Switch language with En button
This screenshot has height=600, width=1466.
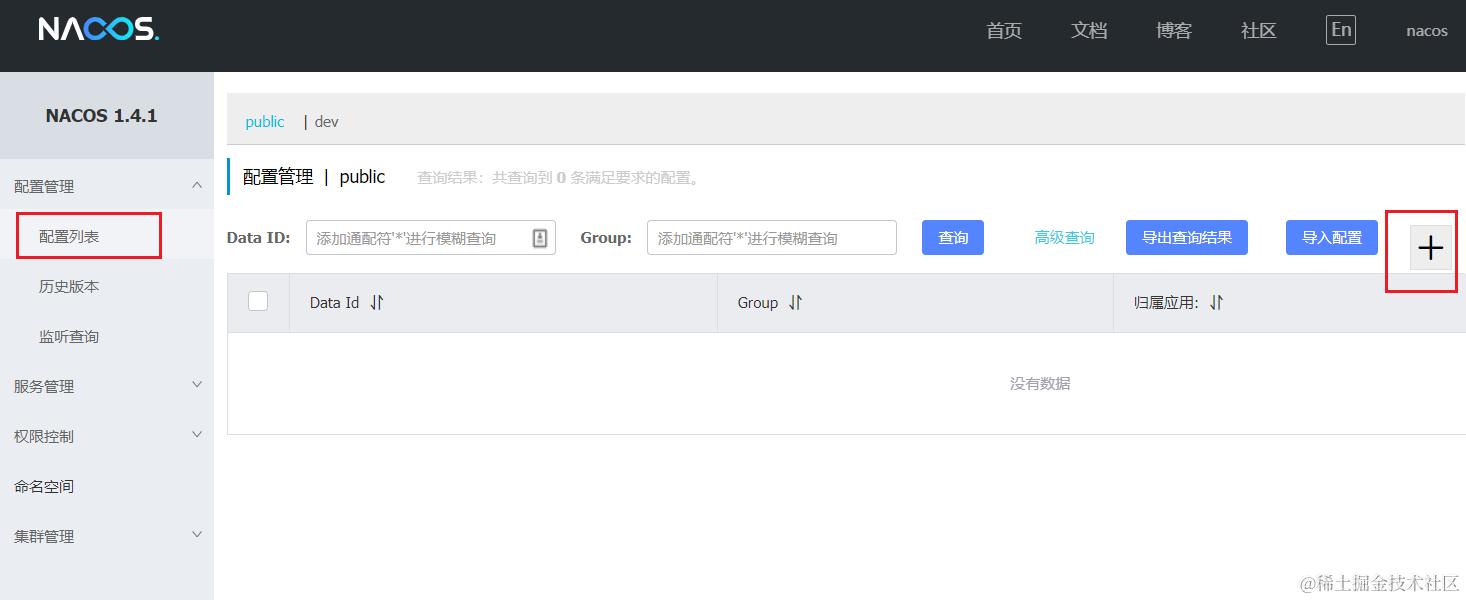[1341, 30]
